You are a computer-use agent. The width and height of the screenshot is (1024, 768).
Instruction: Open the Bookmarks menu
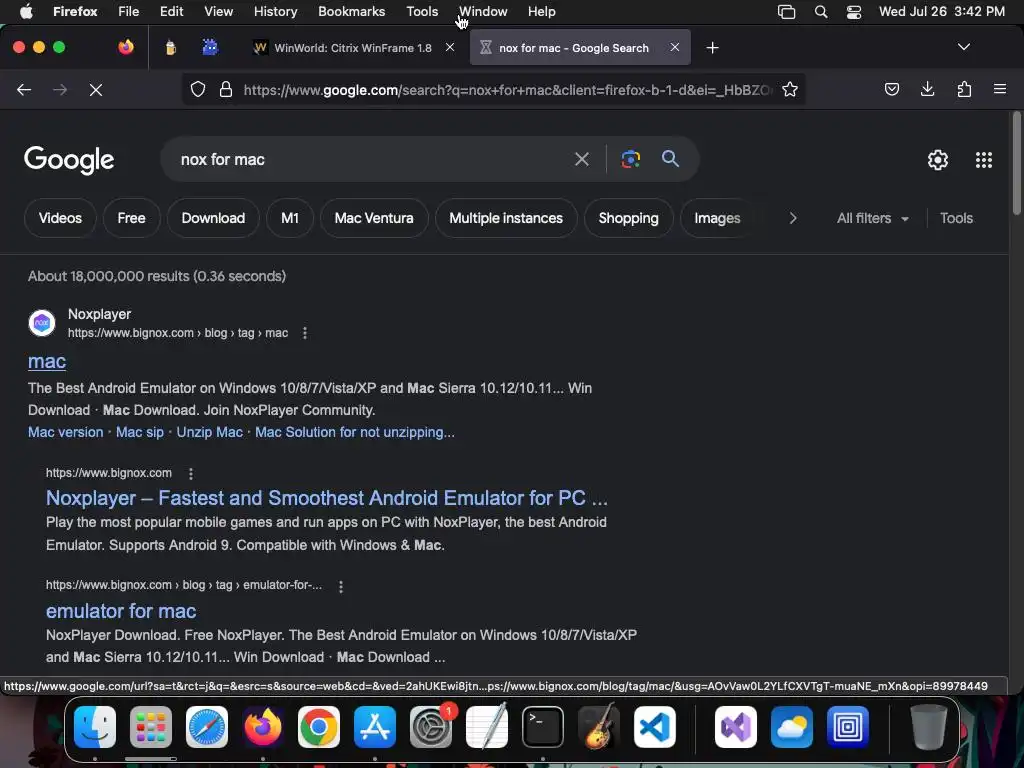(x=351, y=12)
